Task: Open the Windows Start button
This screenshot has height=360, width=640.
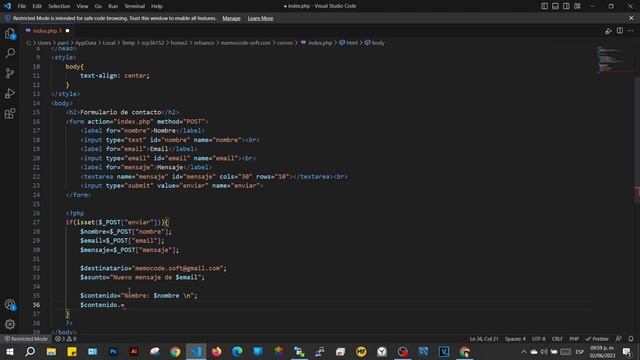Action: click(10, 351)
